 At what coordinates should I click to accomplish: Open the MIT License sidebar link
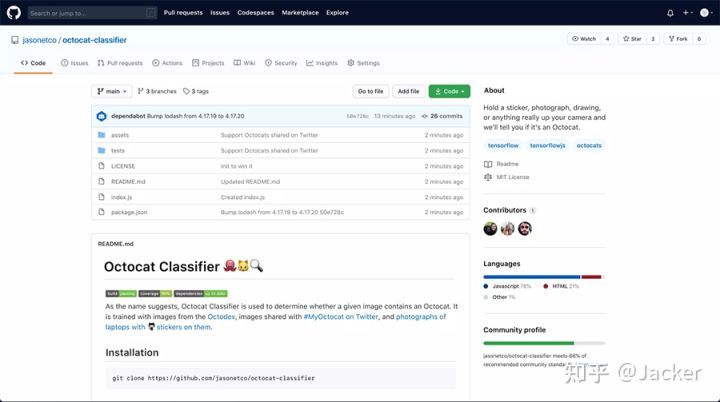click(506, 177)
